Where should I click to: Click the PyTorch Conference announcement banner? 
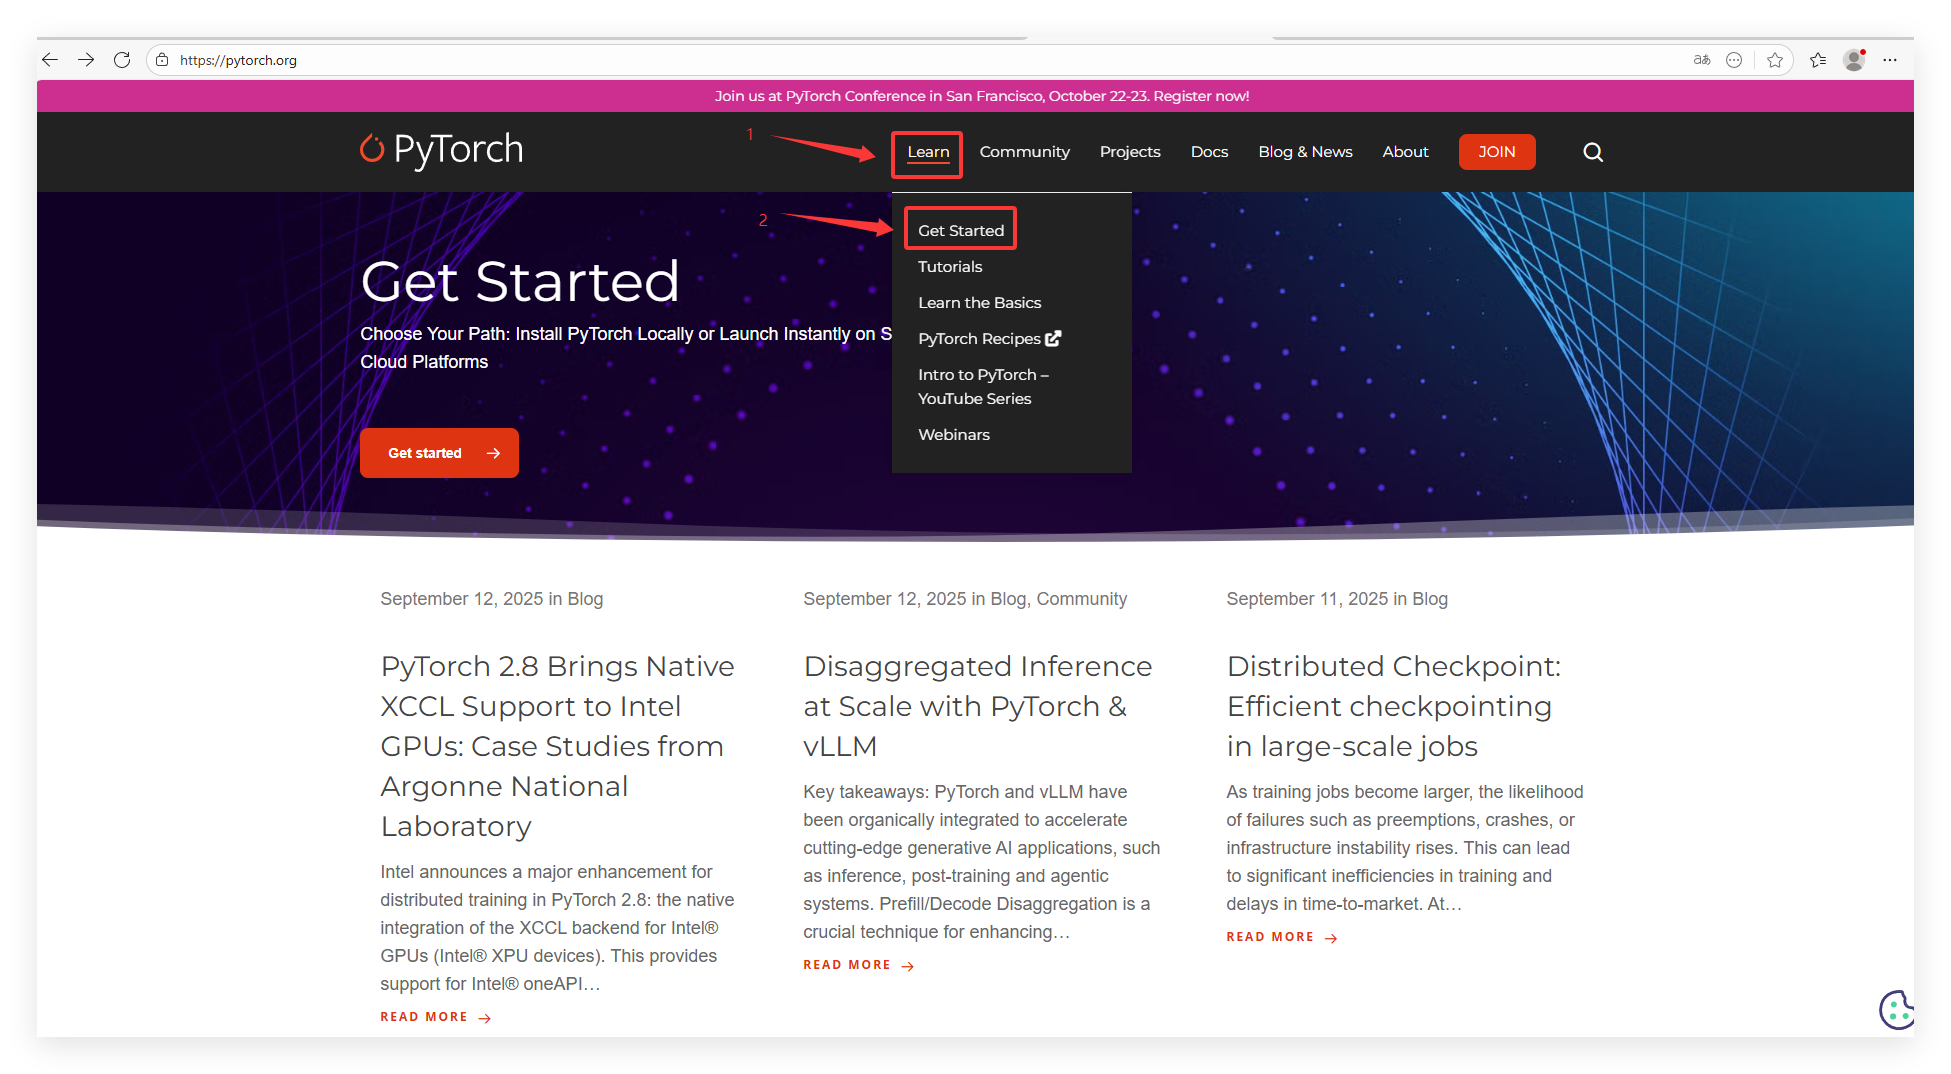tap(981, 96)
